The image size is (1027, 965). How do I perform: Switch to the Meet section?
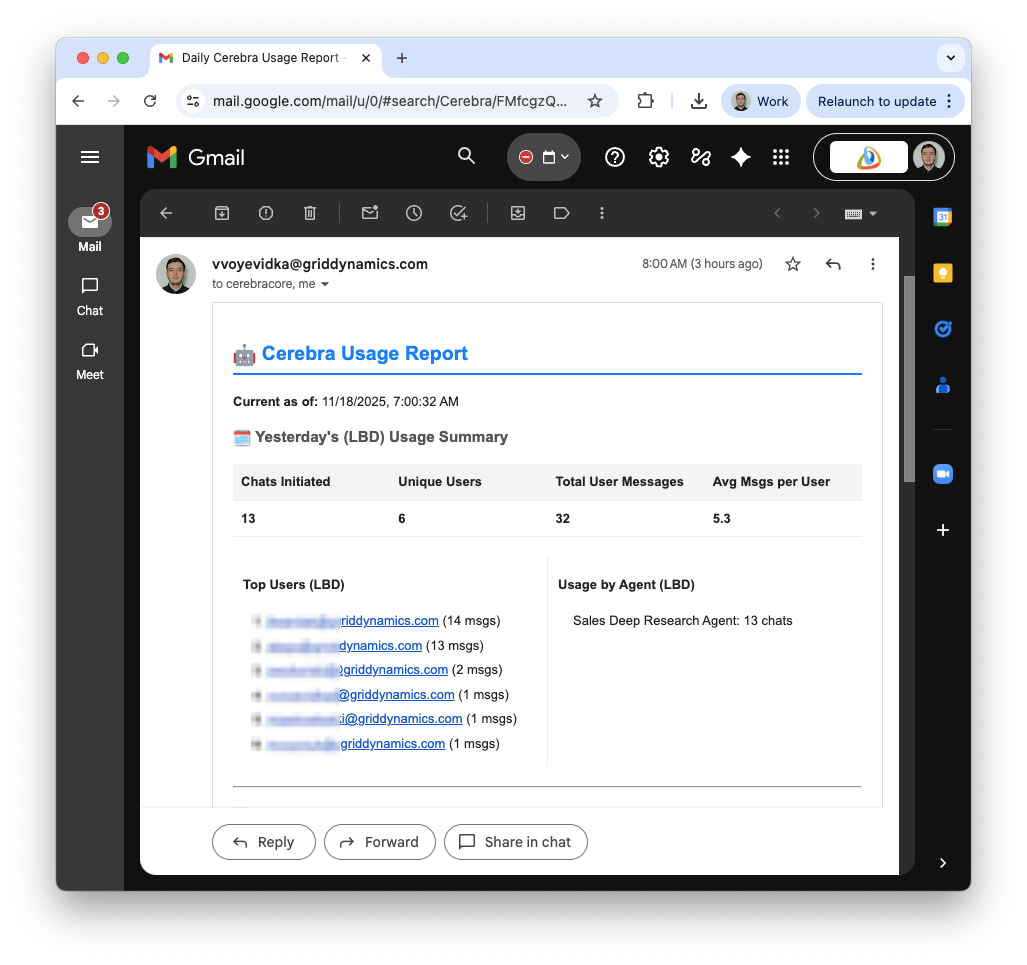click(90, 361)
